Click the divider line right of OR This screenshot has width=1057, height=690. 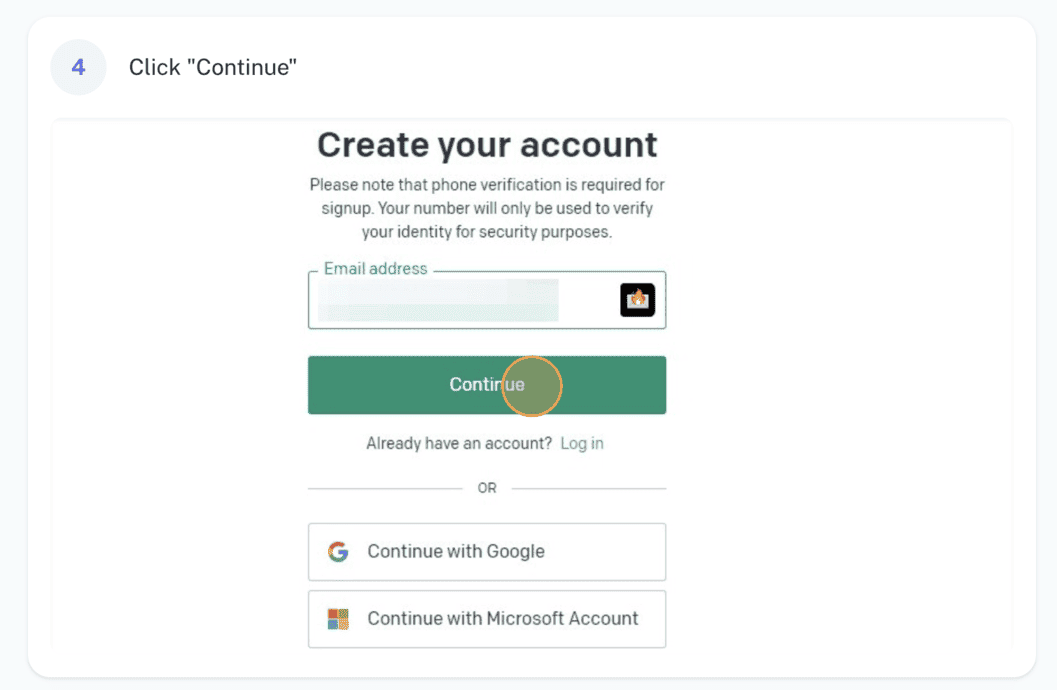pyautogui.click(x=588, y=489)
